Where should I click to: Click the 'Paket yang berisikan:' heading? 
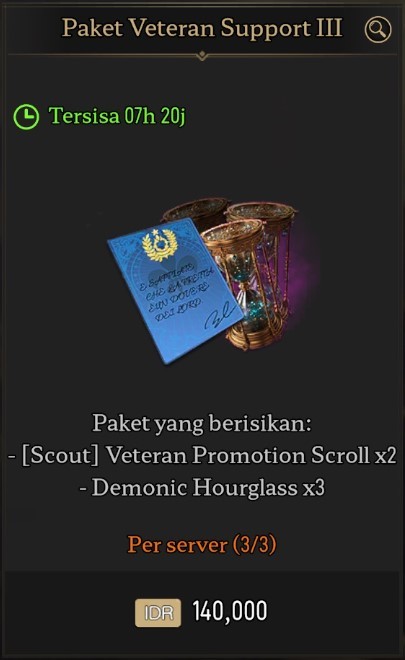click(x=202, y=423)
